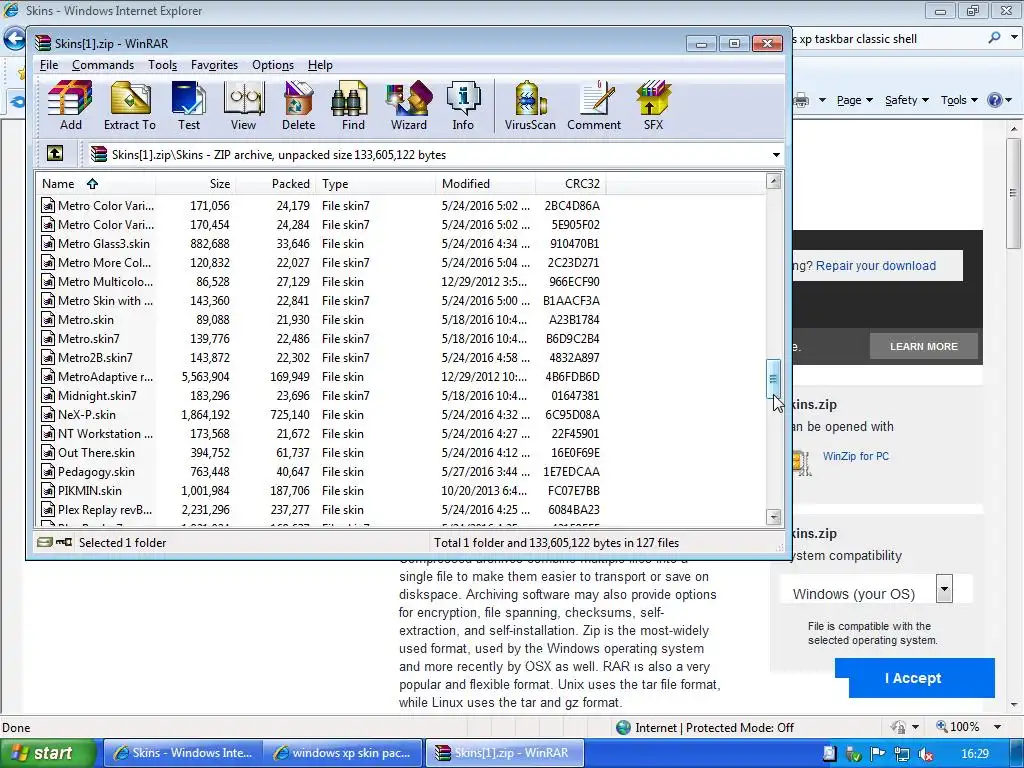Click the Info toolbar icon
The width and height of the screenshot is (1024, 768).
(463, 105)
